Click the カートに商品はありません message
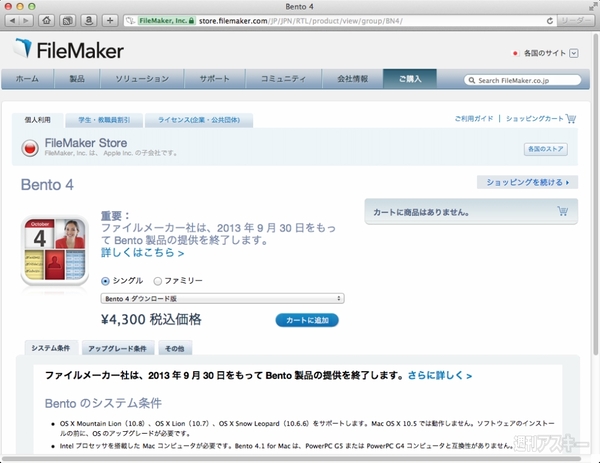Screen dimensions: 600x463 tap(421, 212)
